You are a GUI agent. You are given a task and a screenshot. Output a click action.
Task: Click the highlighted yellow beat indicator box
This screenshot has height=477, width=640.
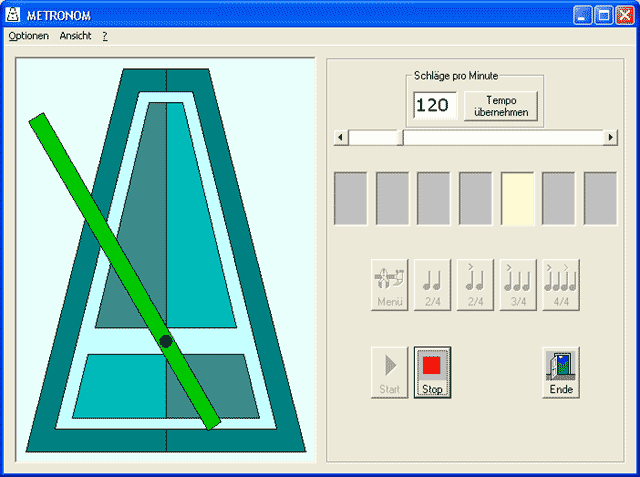click(x=518, y=197)
